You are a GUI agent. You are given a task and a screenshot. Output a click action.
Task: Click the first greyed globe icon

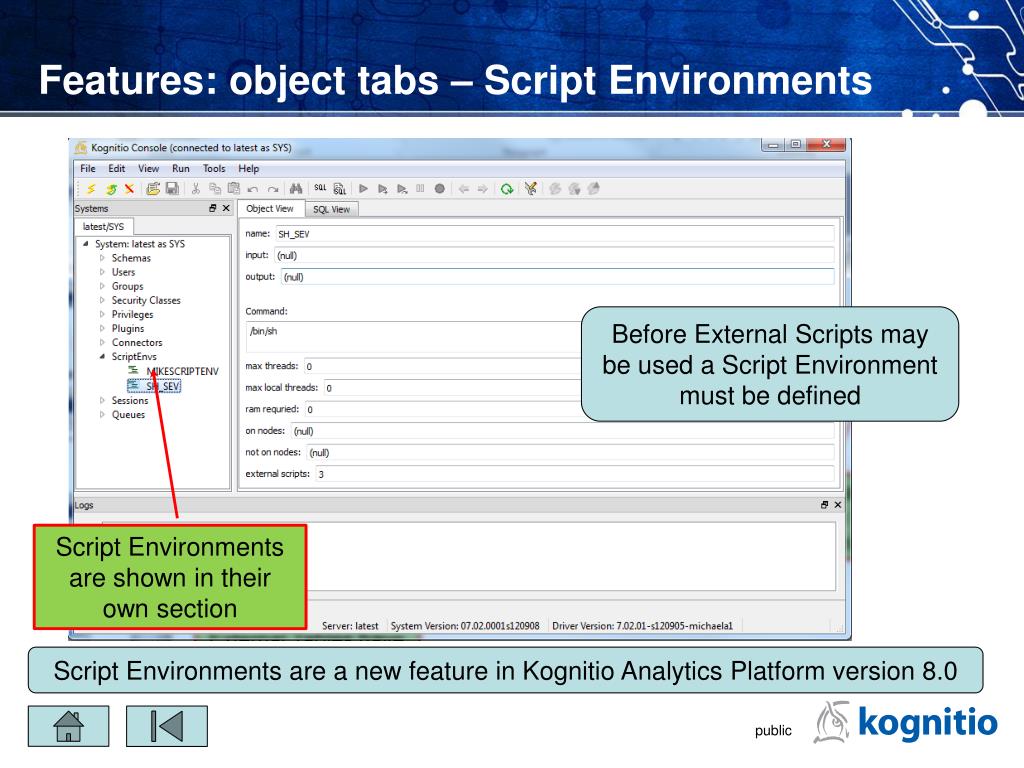555,189
